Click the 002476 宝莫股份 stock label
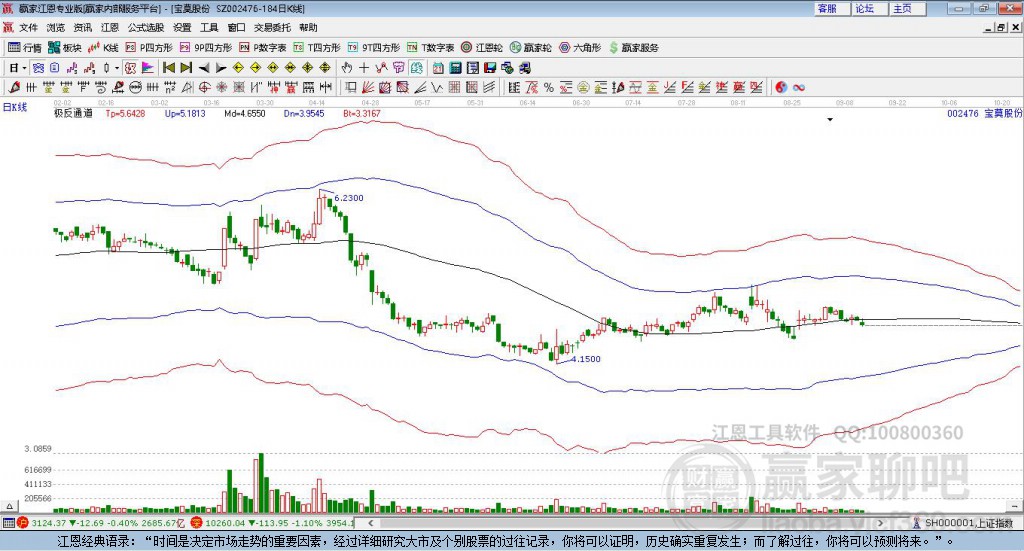 click(x=985, y=114)
